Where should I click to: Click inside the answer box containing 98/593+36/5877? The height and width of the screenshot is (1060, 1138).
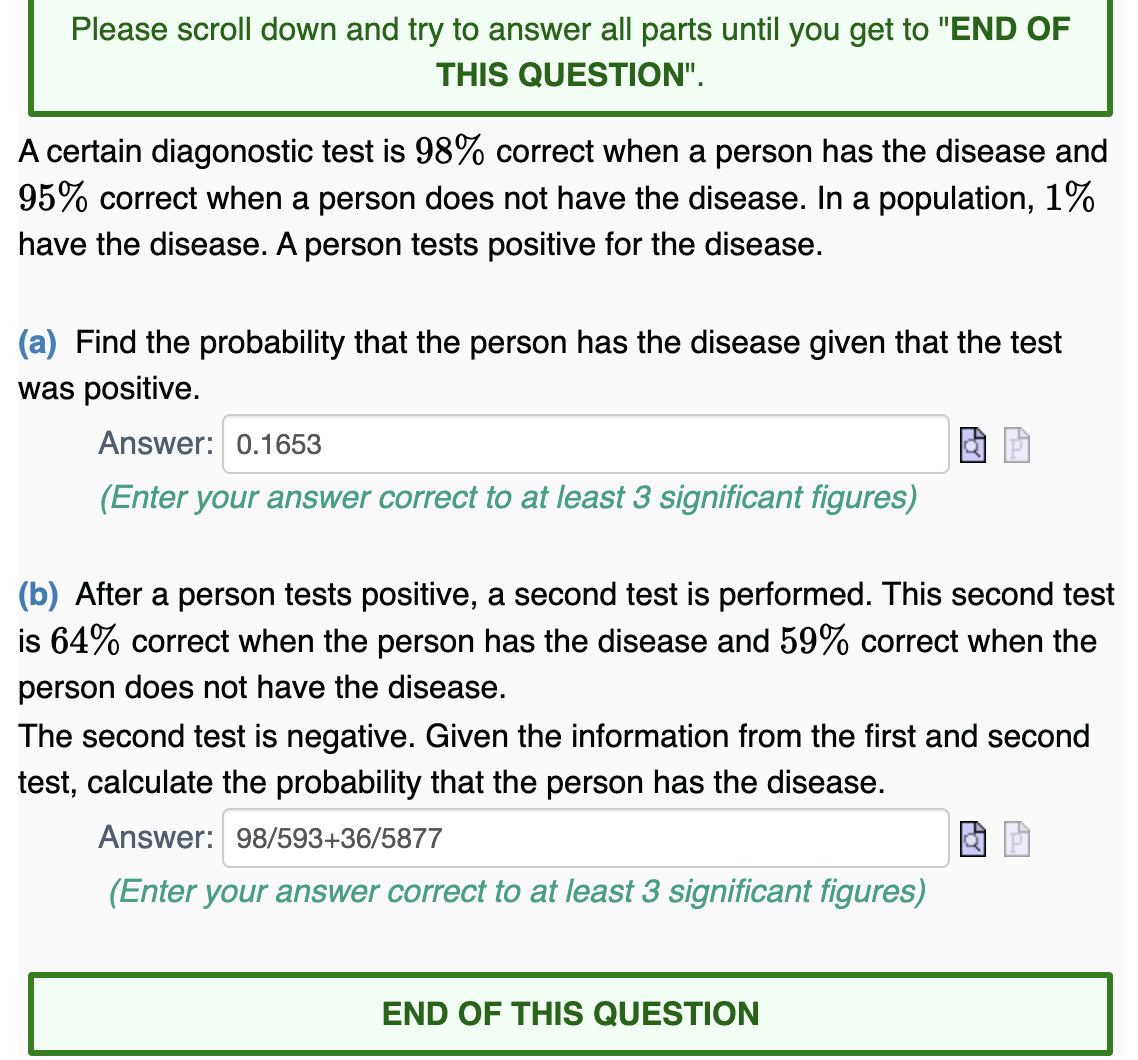[x=585, y=838]
